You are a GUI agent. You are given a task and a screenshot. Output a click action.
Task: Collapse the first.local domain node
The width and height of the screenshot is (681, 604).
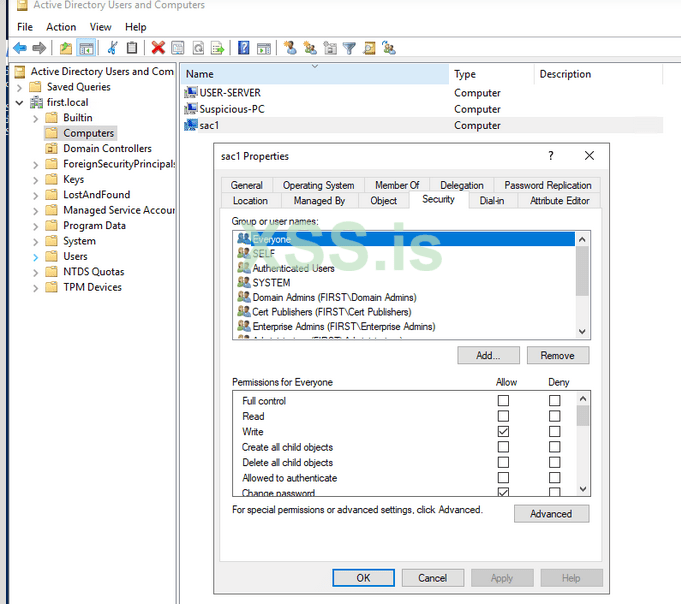pos(19,103)
